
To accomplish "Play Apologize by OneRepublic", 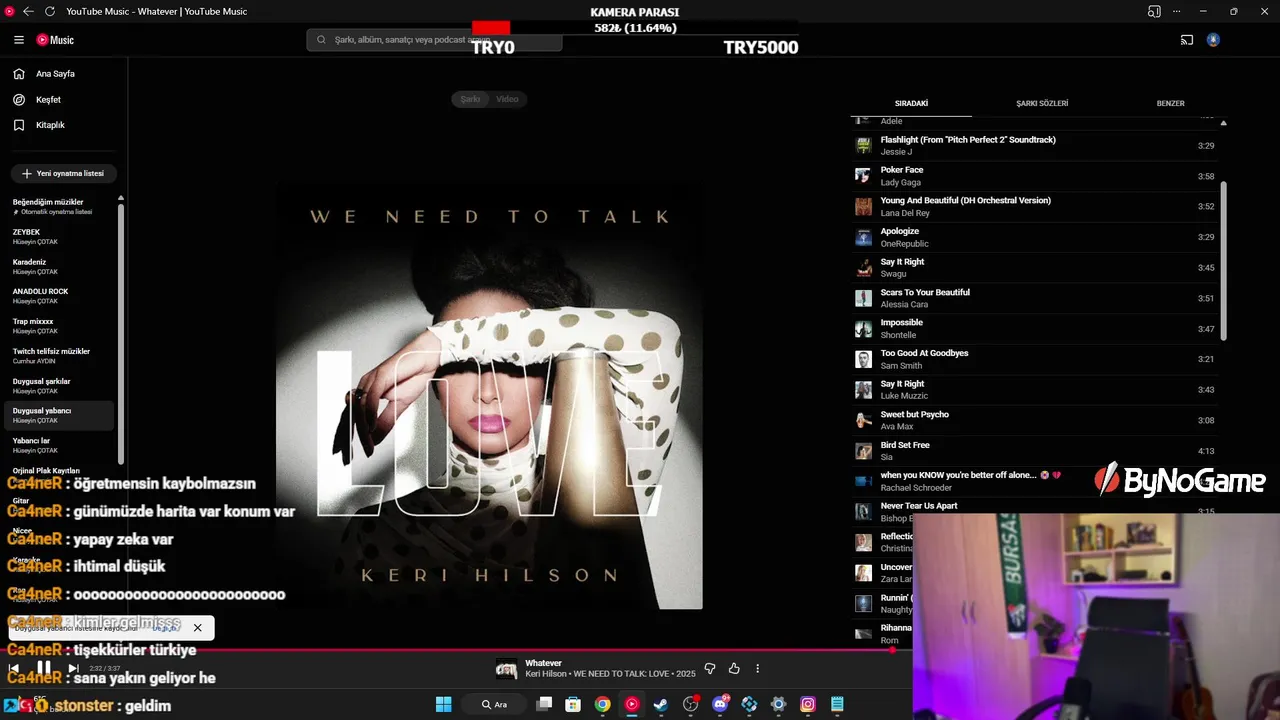I will pos(1036,237).
